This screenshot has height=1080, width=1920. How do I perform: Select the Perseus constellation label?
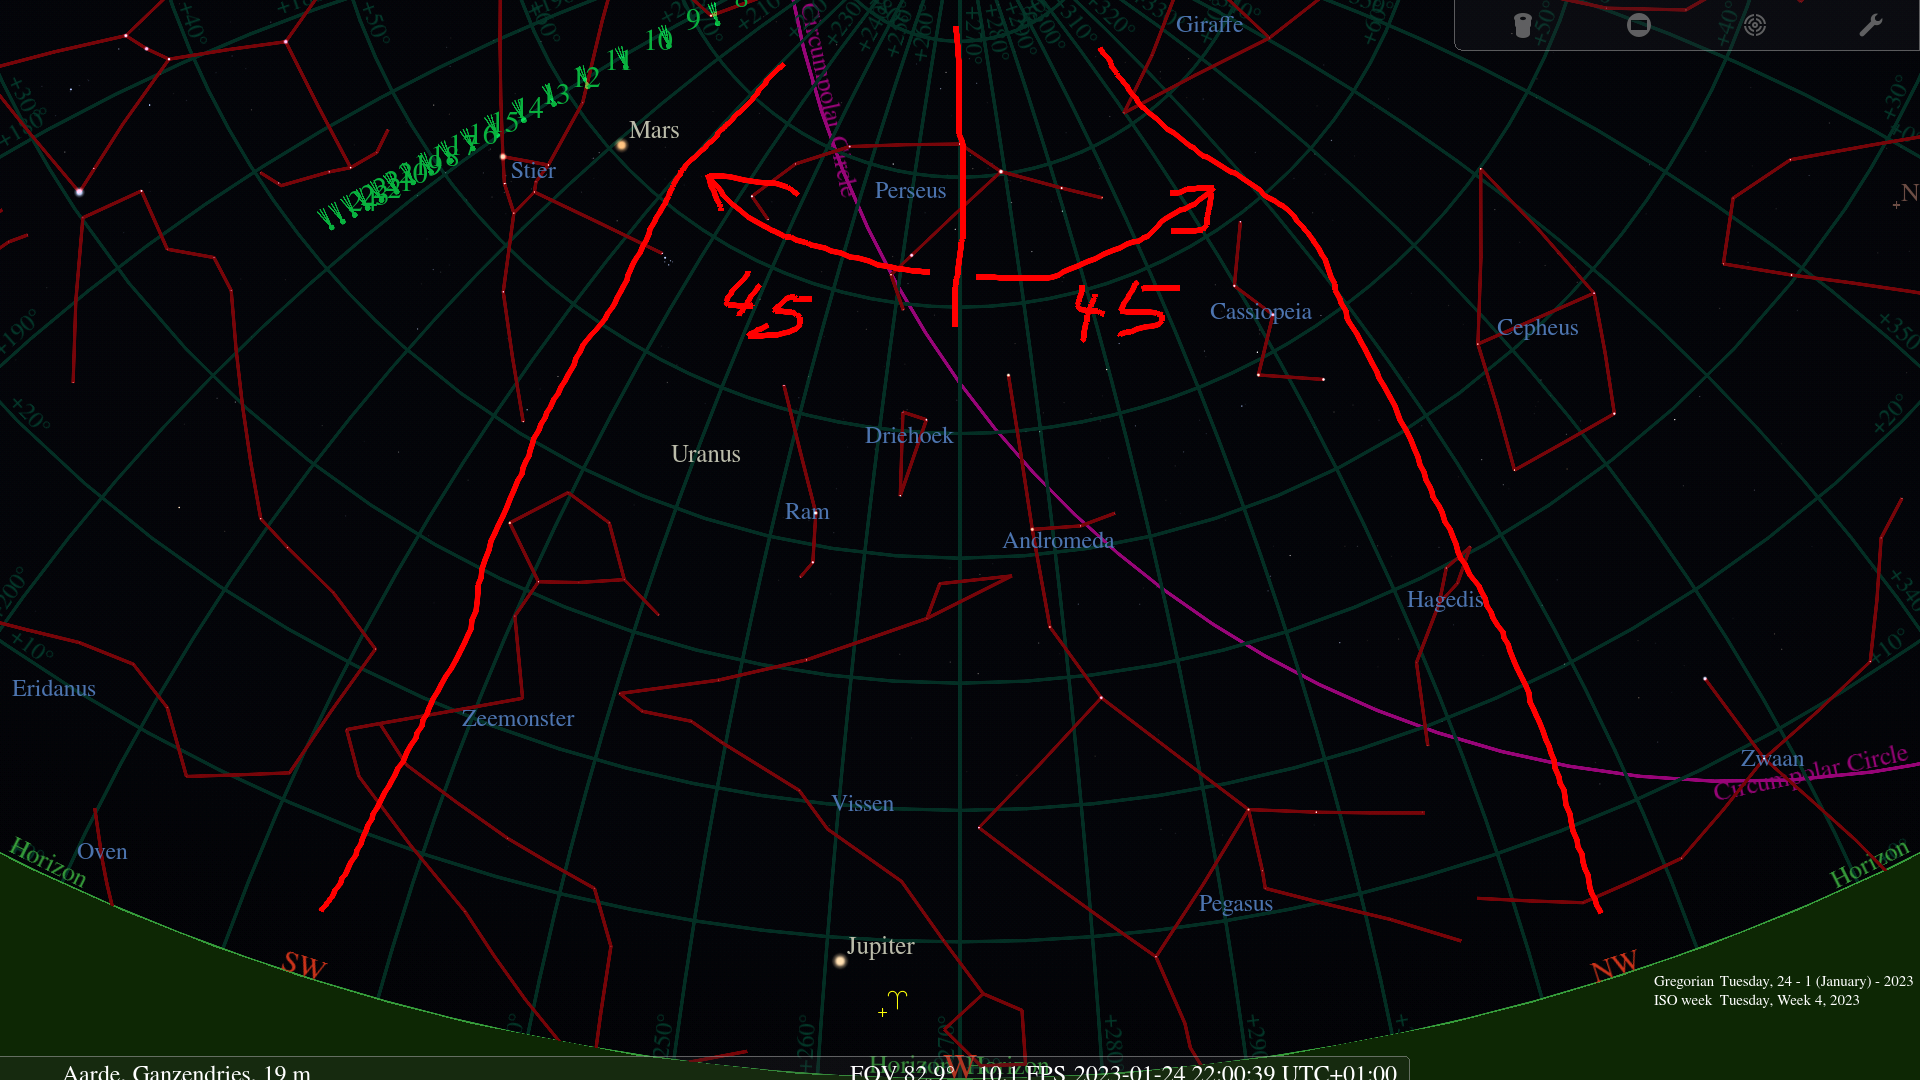(909, 190)
